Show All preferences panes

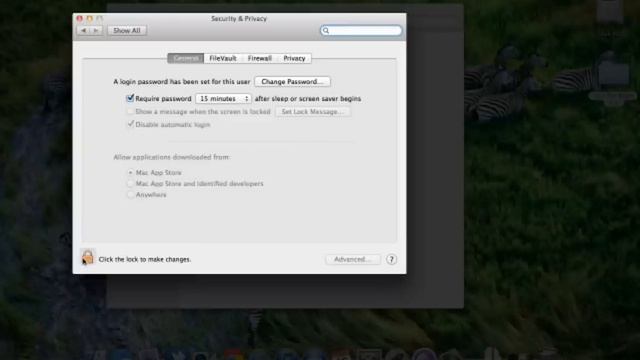tap(127, 30)
